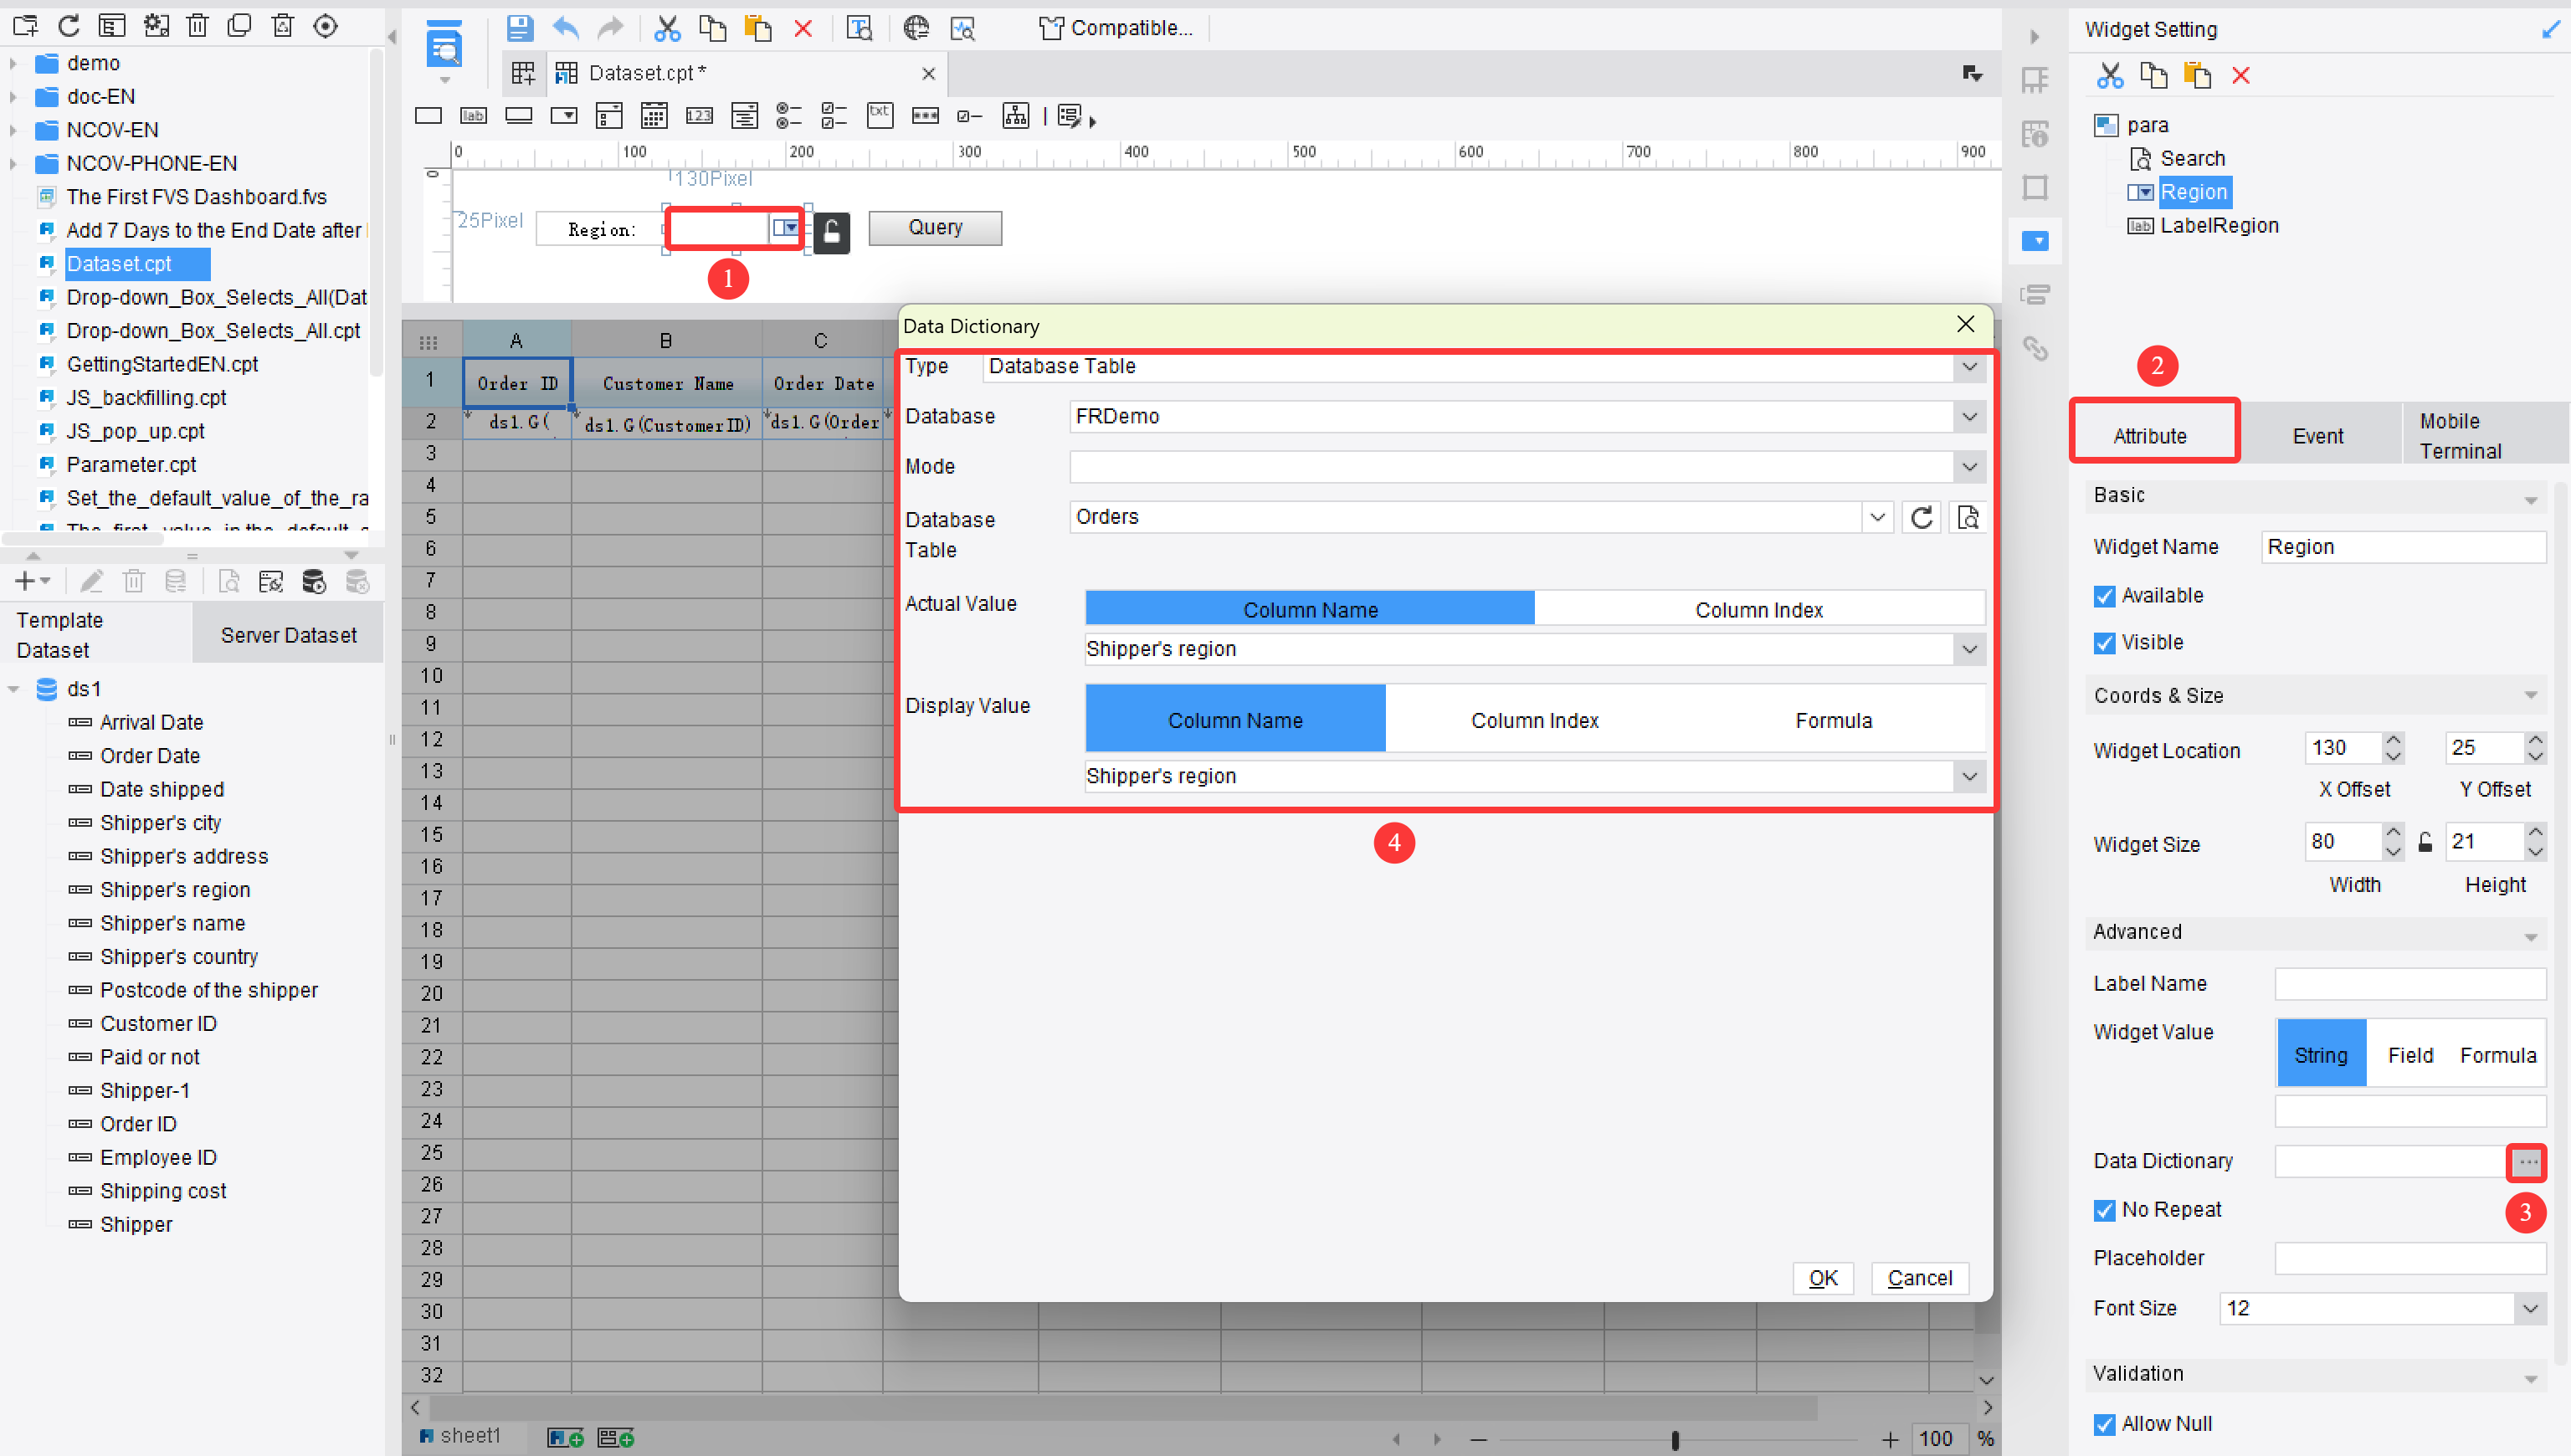
Task: Click the Paste icon in the main toolbar
Action: 758,28
